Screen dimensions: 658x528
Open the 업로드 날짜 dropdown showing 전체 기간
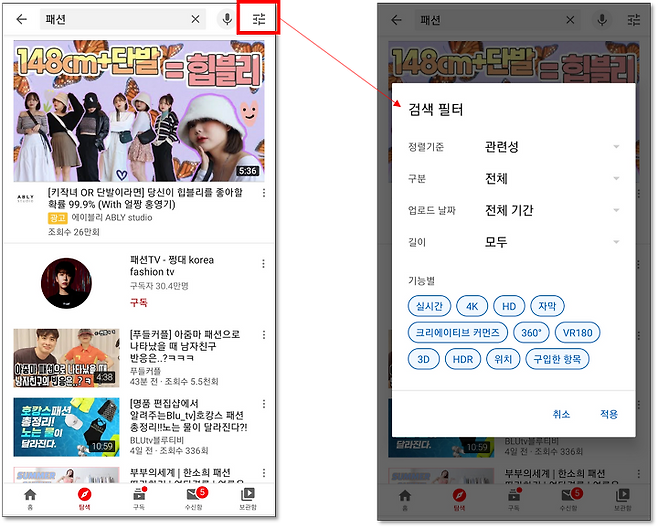(x=551, y=211)
